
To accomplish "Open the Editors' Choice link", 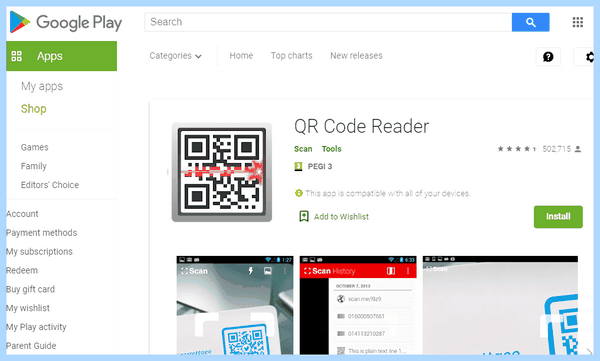I will tap(50, 185).
